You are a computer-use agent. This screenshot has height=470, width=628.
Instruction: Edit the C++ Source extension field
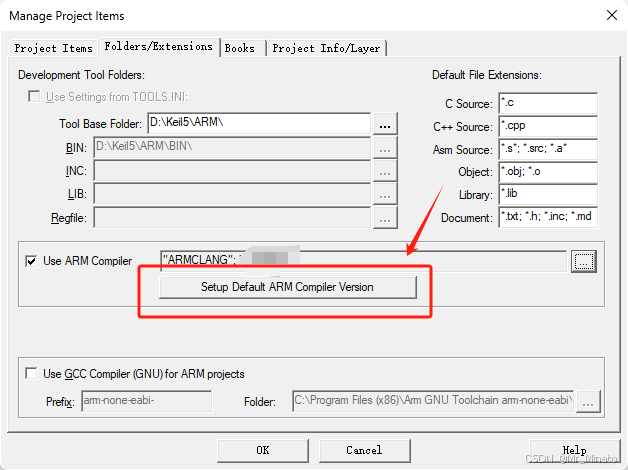click(x=548, y=126)
